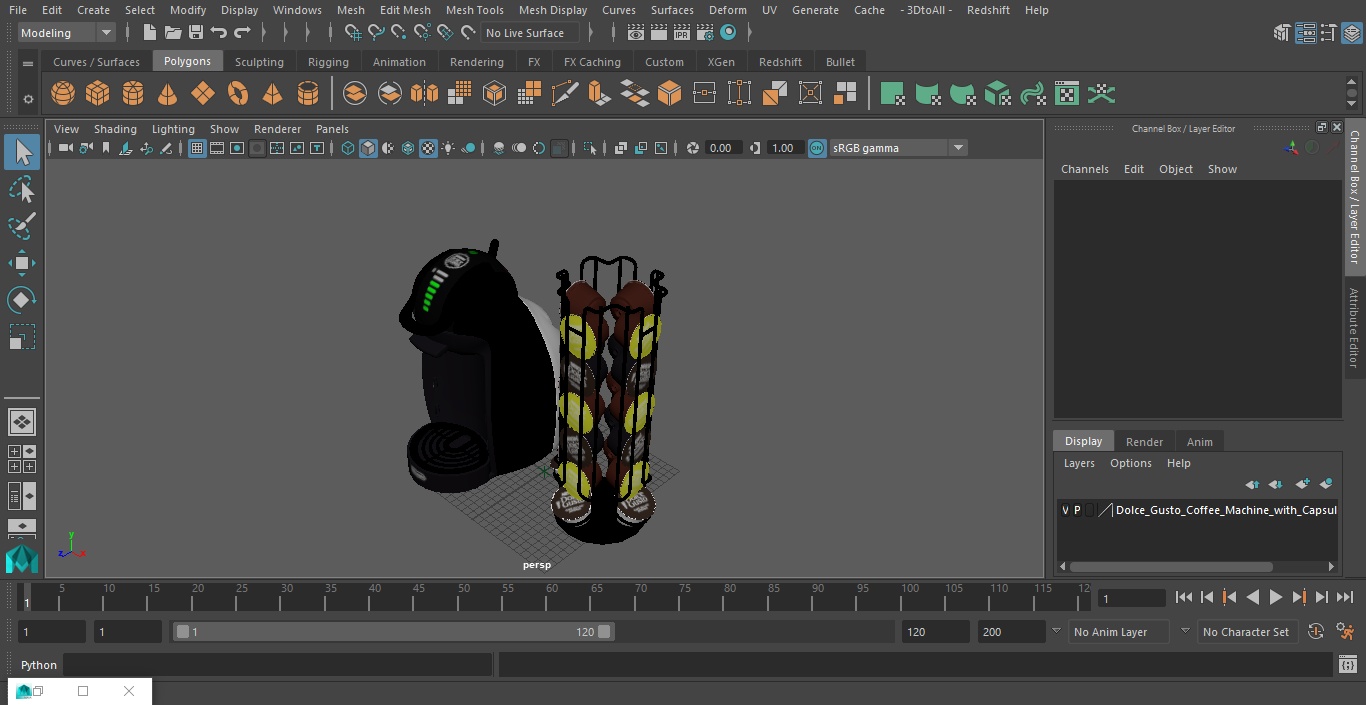Click the current frame field
Screen dimensions: 1366x705
pos(1132,598)
